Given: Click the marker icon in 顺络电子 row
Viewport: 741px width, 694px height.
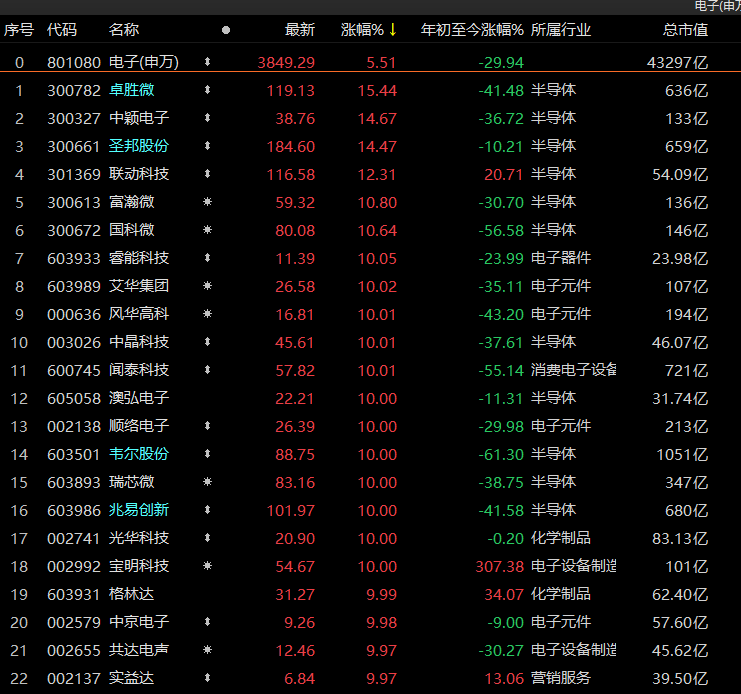Looking at the screenshot, I should coord(207,426).
